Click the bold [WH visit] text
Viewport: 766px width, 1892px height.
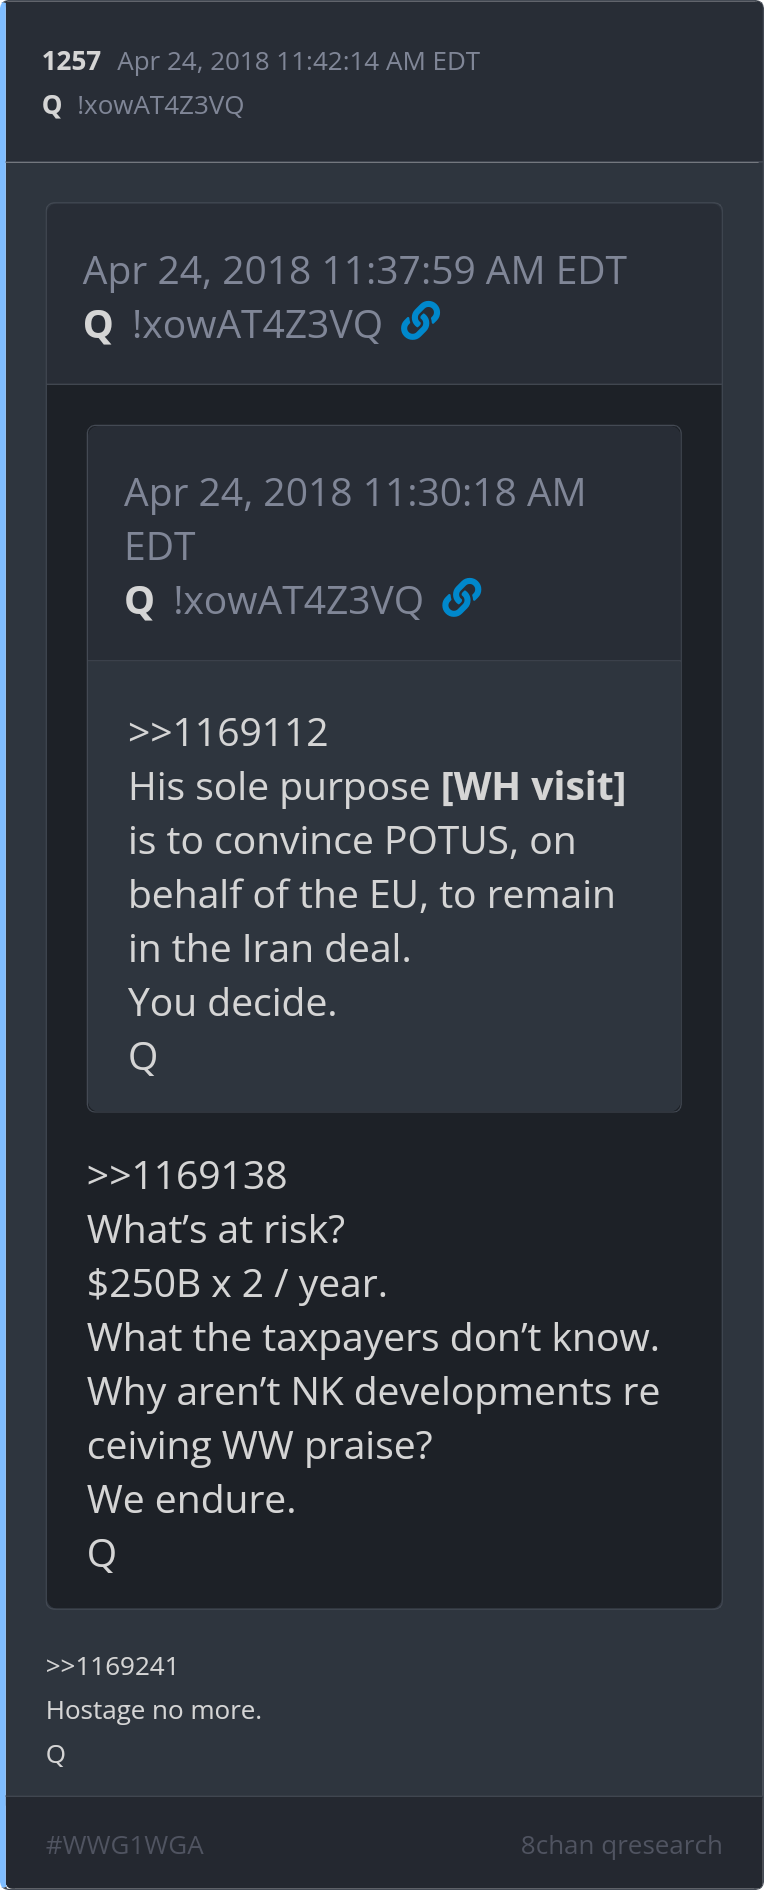click(534, 787)
